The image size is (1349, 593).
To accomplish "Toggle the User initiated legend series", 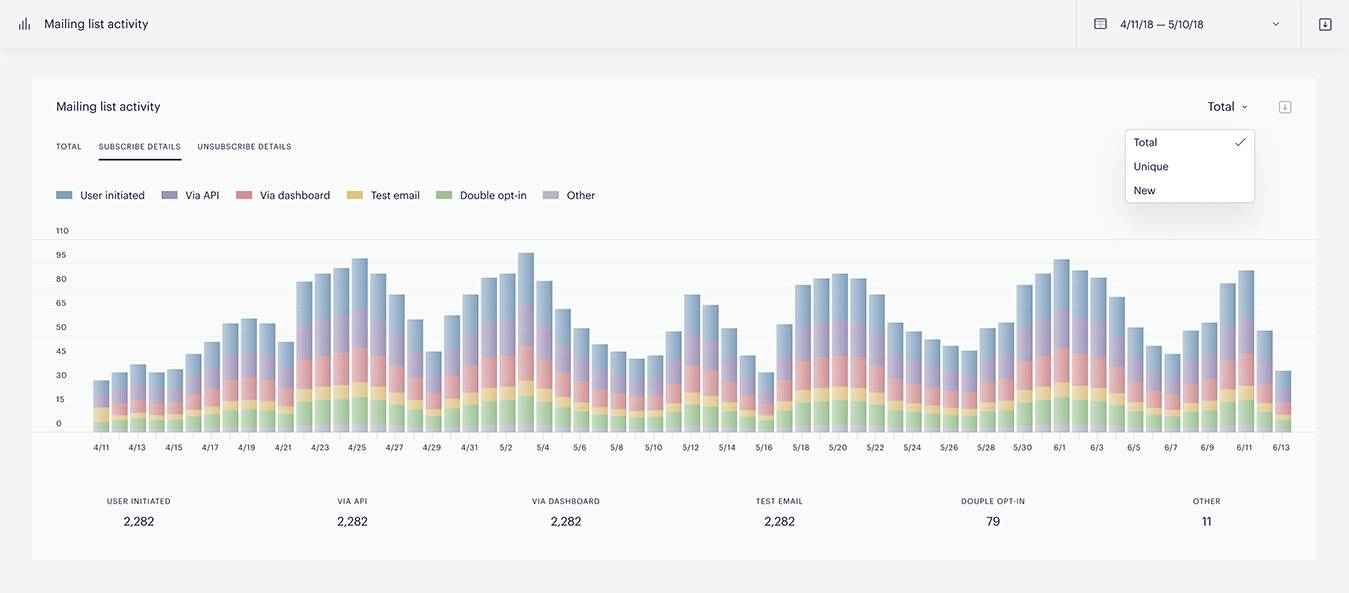I will click(x=101, y=196).
